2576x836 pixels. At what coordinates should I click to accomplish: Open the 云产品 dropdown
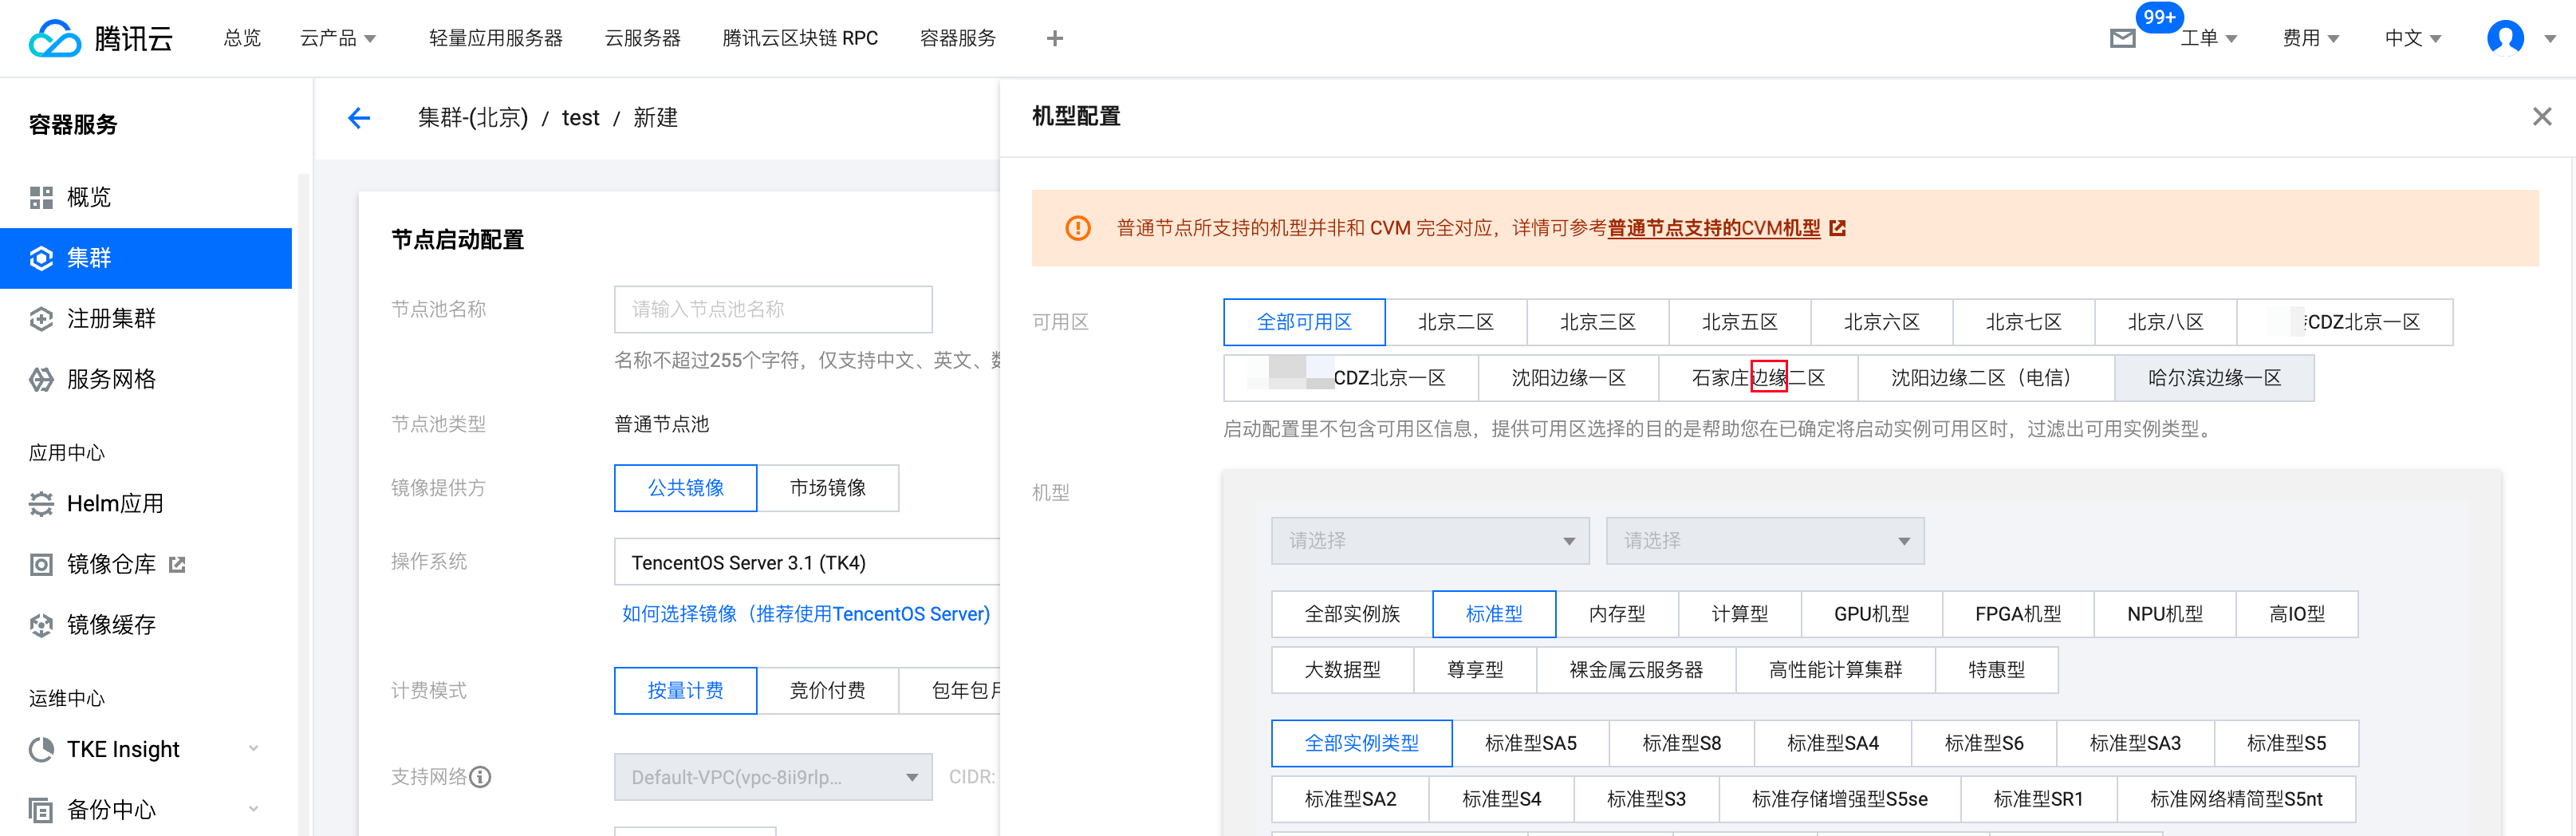(x=338, y=38)
